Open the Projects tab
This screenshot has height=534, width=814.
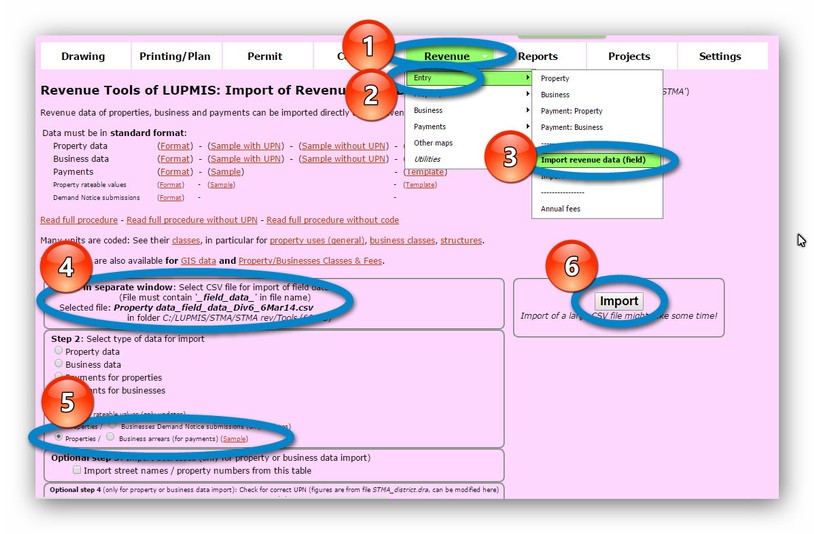click(629, 56)
